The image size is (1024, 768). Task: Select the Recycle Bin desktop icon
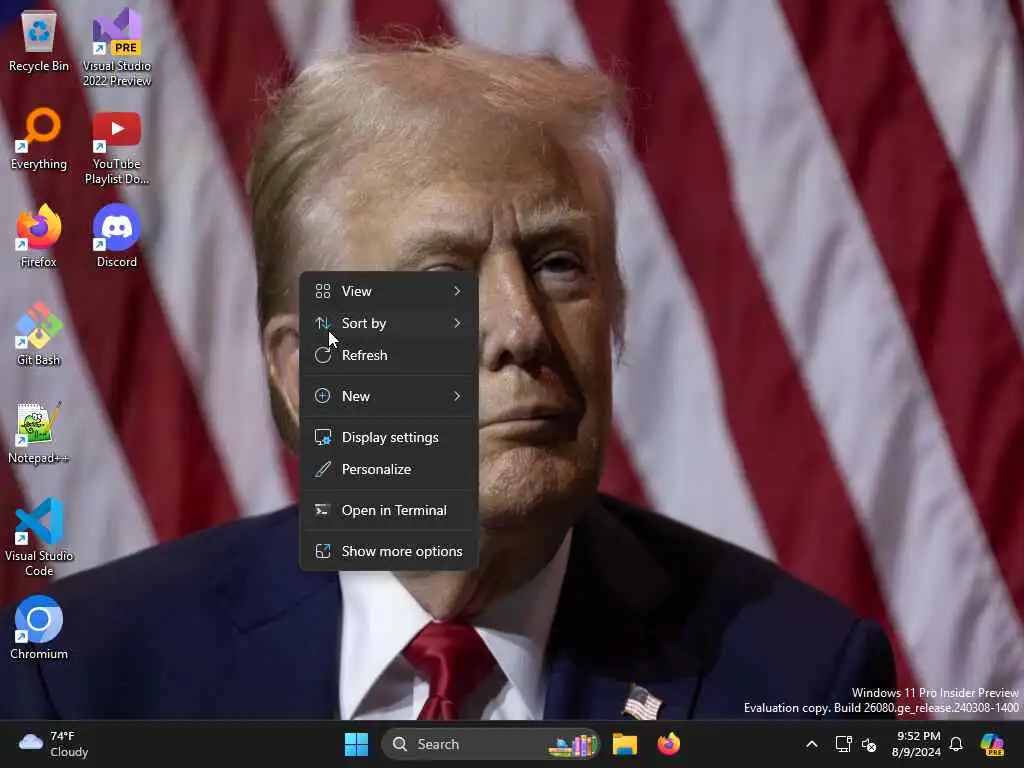tap(39, 41)
